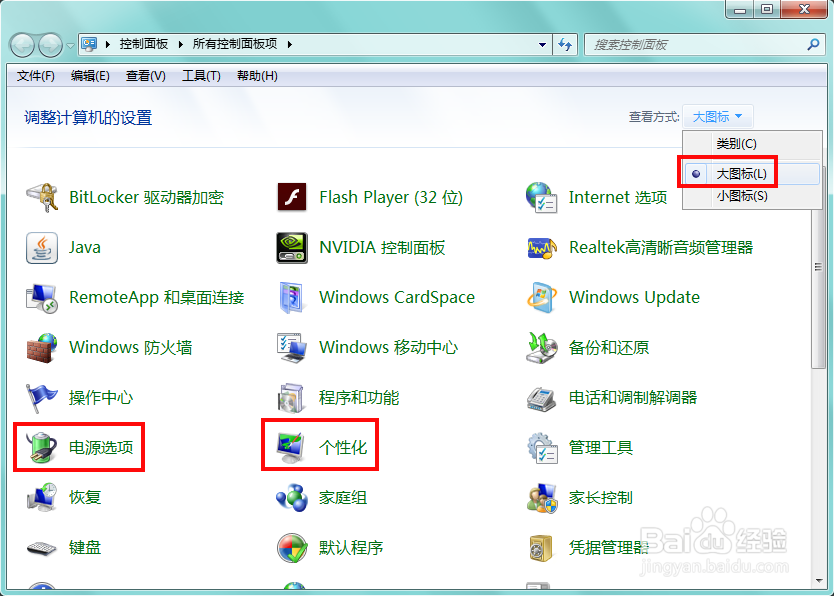Image resolution: width=834 pixels, height=596 pixels.
Task: Open 恢复 icon
Action: tap(42, 498)
